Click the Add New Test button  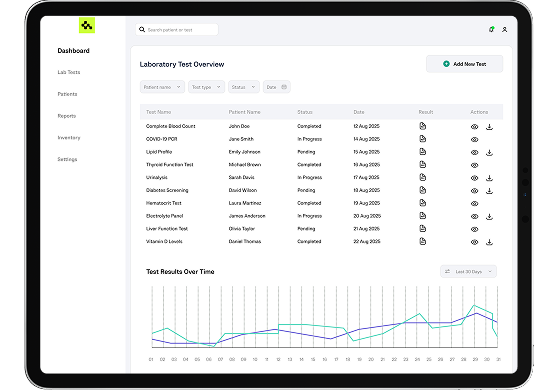coord(464,64)
